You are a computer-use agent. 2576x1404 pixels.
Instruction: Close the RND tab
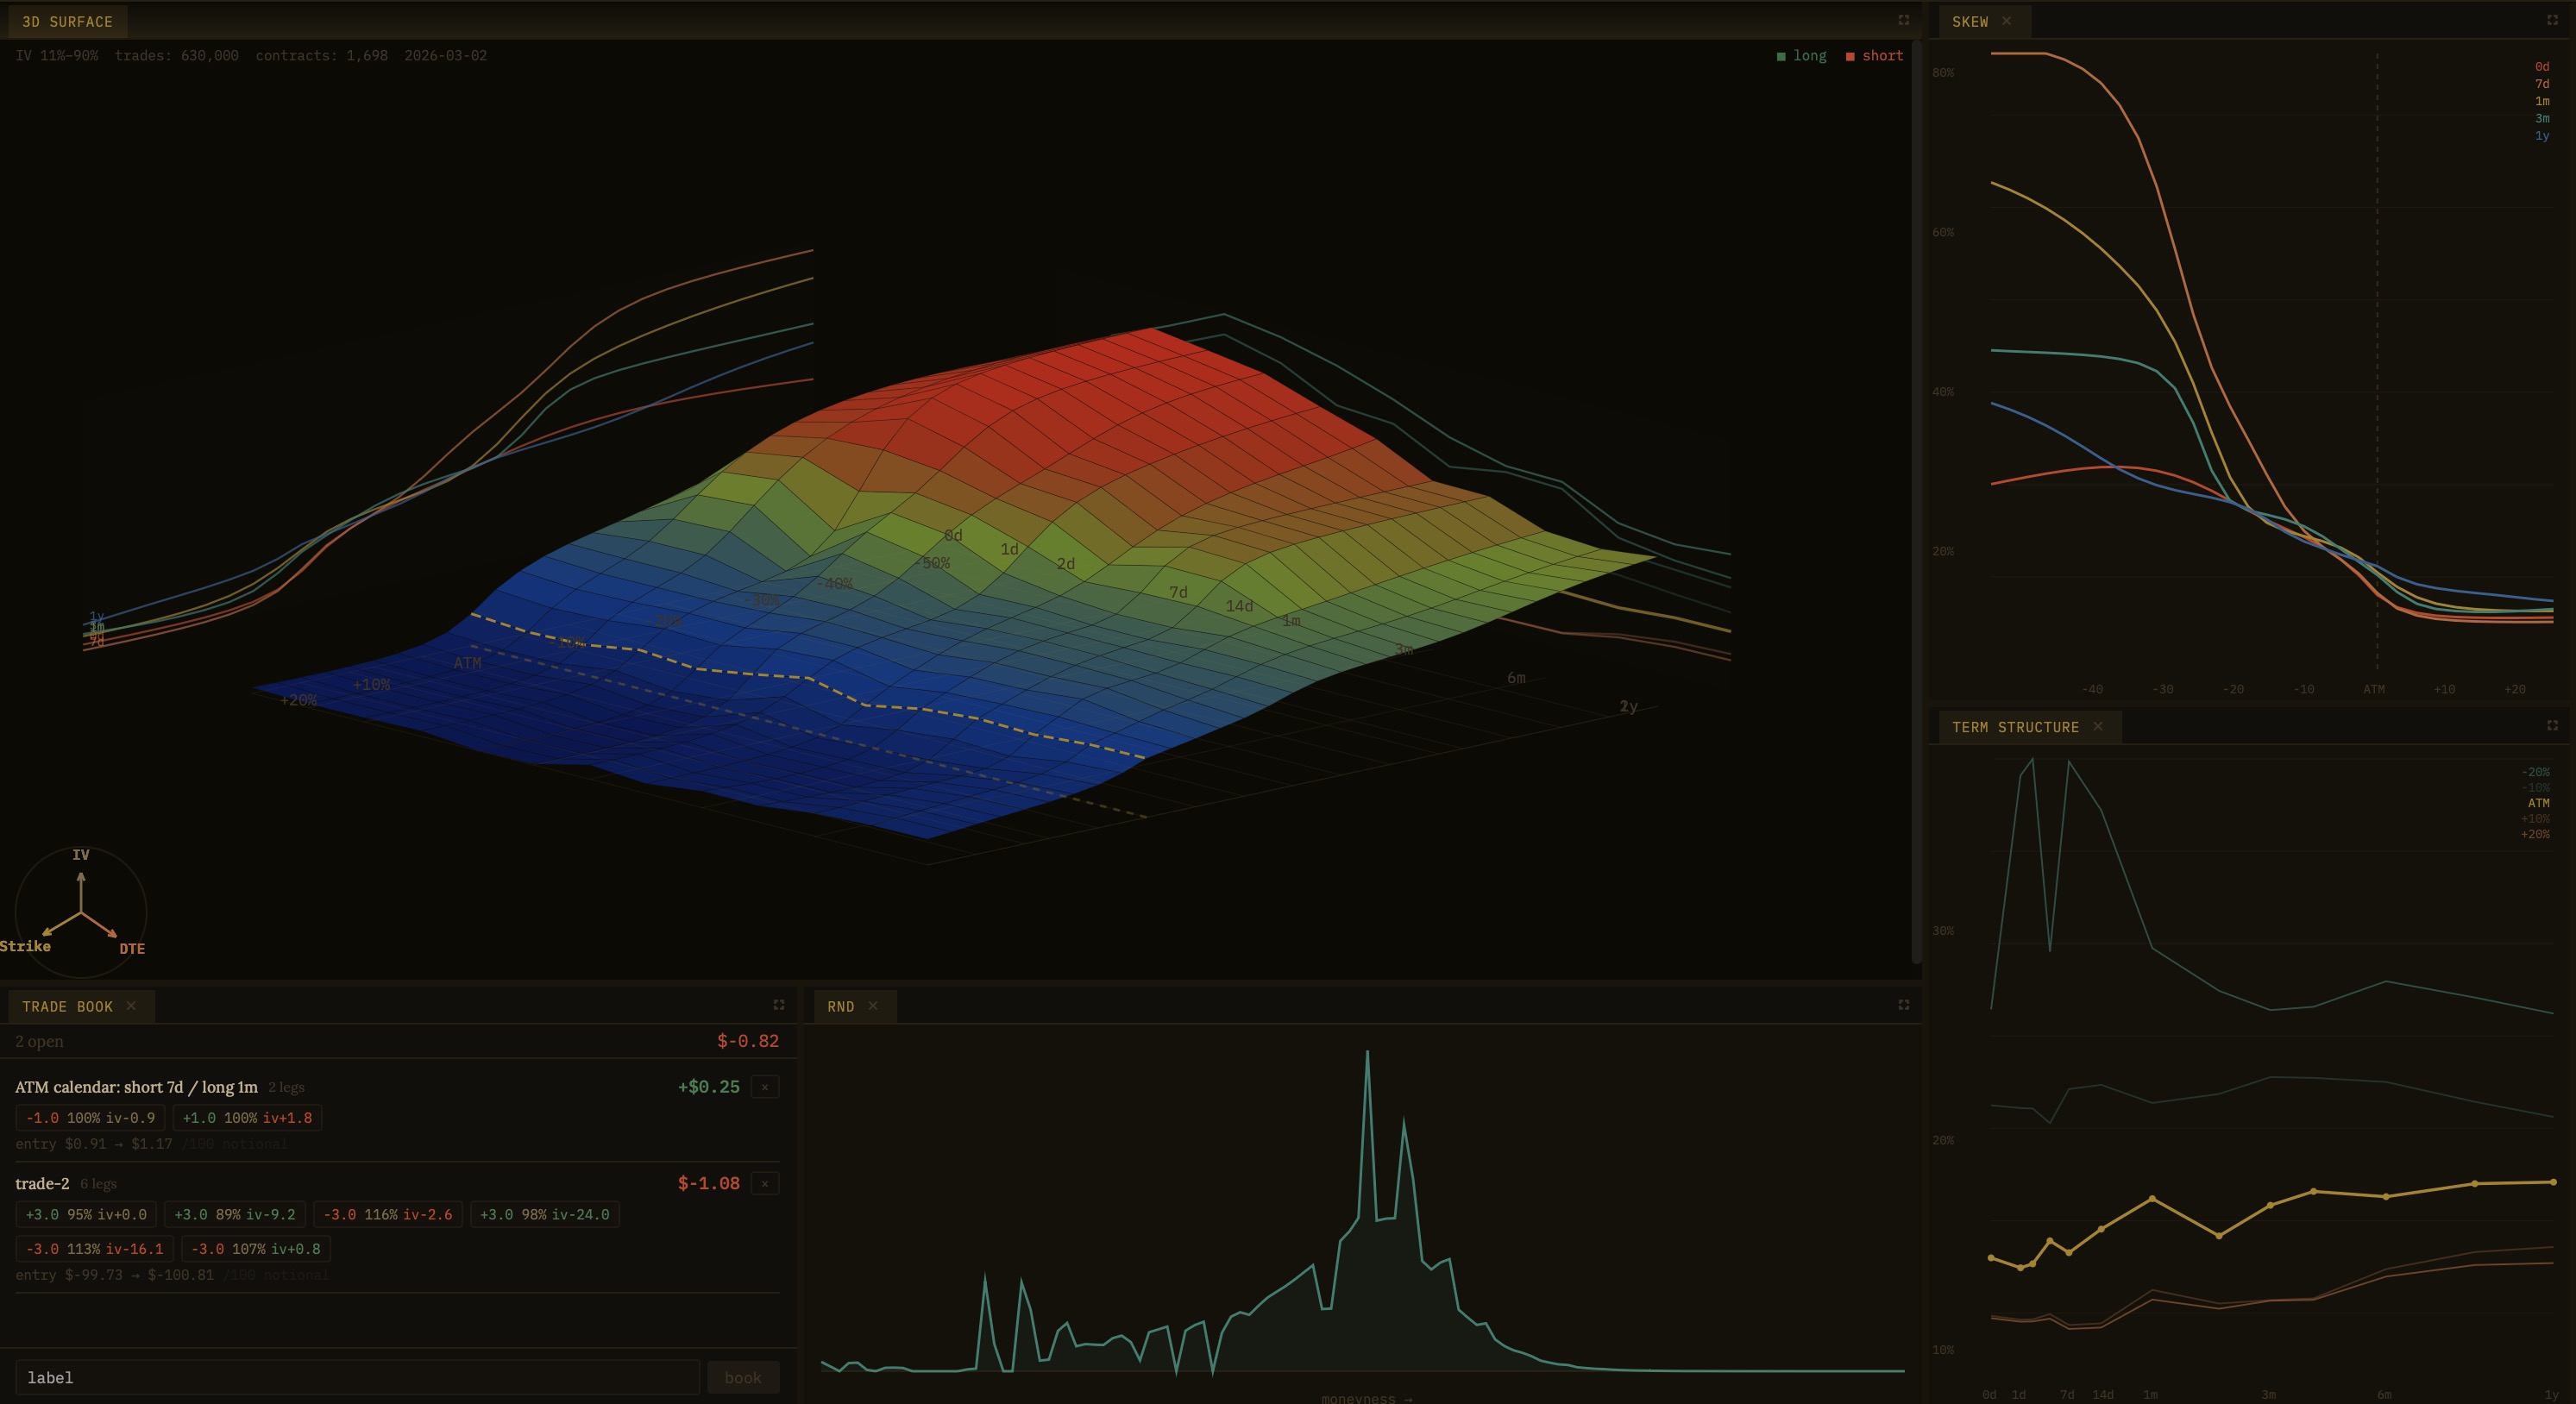click(873, 1006)
